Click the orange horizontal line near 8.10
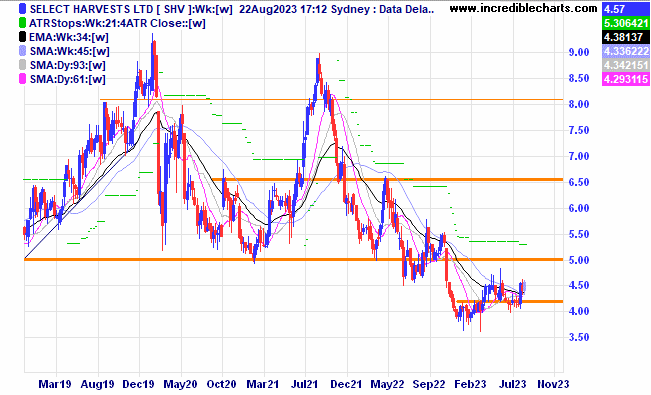 (x=331, y=100)
